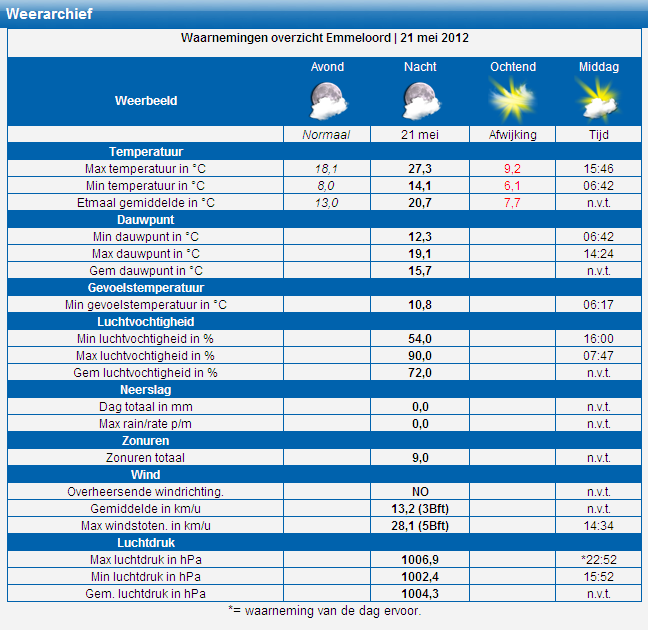
Task: Click the red deviation value 9,2
Action: [x=512, y=169]
